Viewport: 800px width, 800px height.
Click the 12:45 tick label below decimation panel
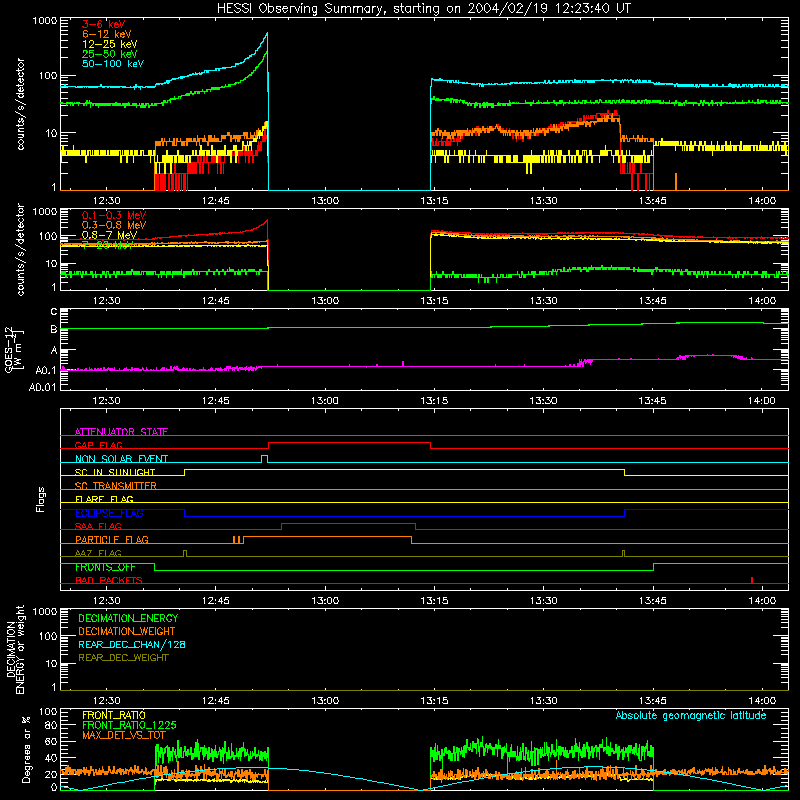215,701
